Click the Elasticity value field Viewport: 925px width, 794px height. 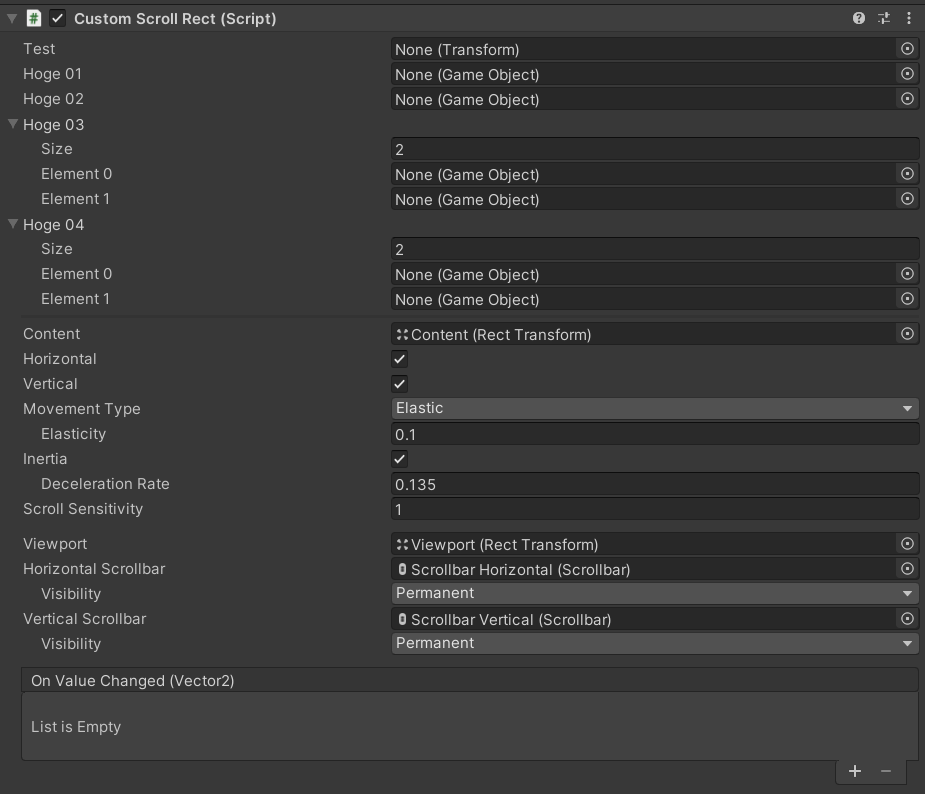click(655, 434)
